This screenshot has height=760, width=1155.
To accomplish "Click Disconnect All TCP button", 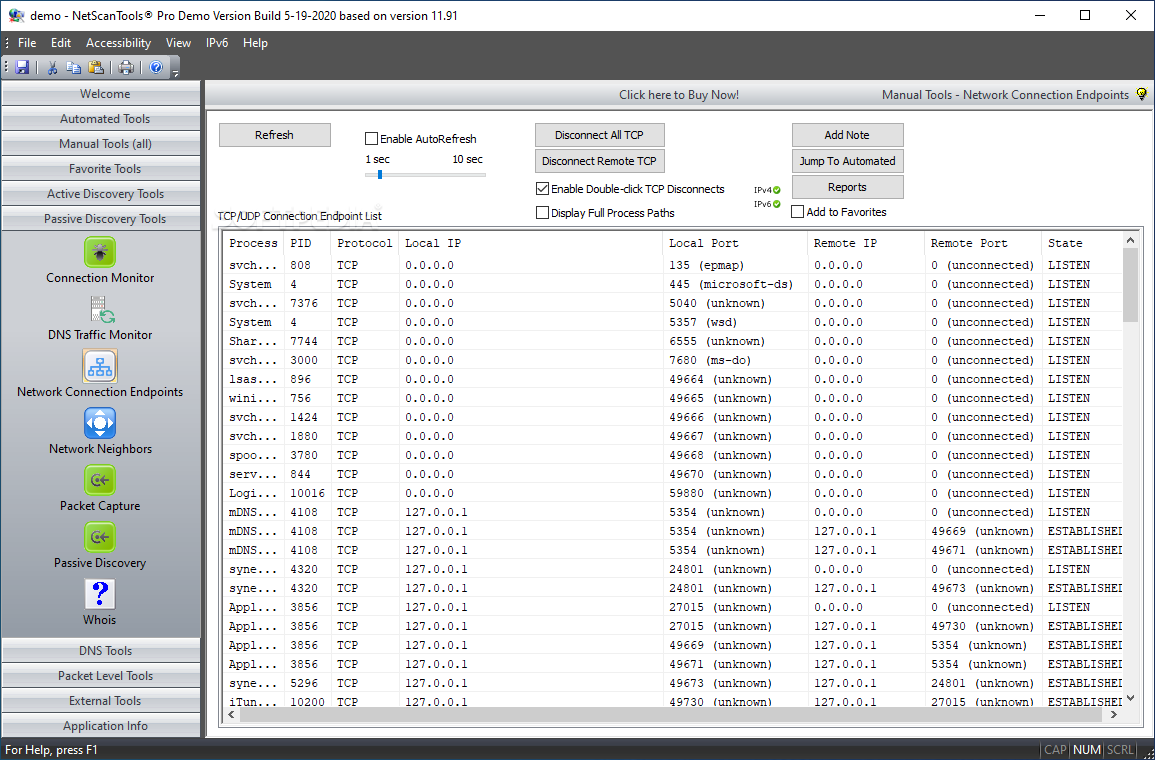I will coord(600,135).
